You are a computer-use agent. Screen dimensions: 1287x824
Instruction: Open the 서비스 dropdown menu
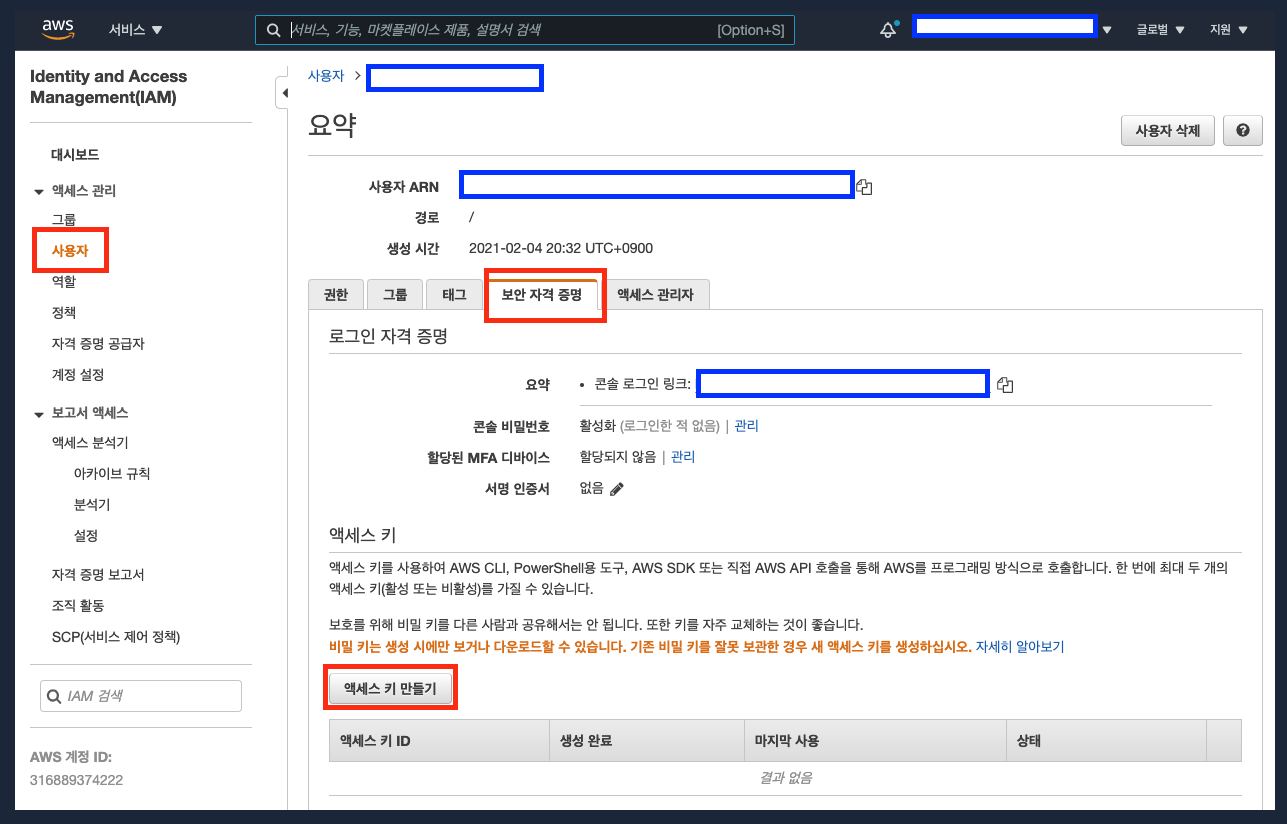tap(136, 30)
